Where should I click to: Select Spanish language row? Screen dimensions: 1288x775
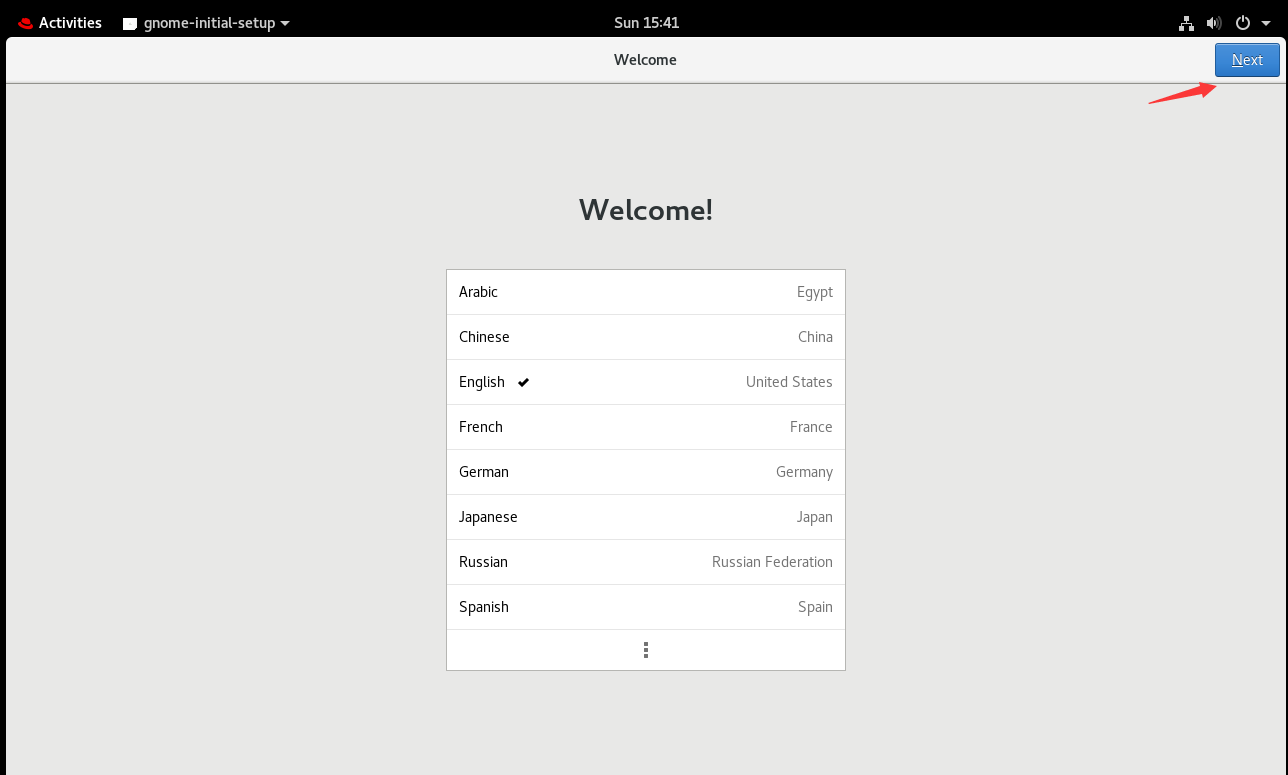pyautogui.click(x=646, y=607)
